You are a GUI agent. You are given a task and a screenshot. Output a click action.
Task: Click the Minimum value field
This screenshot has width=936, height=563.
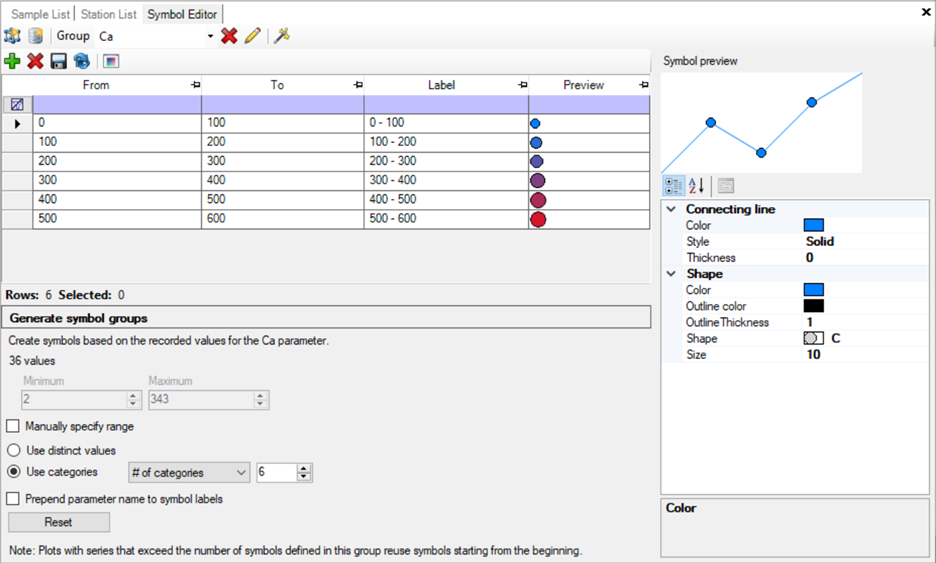click(x=74, y=399)
